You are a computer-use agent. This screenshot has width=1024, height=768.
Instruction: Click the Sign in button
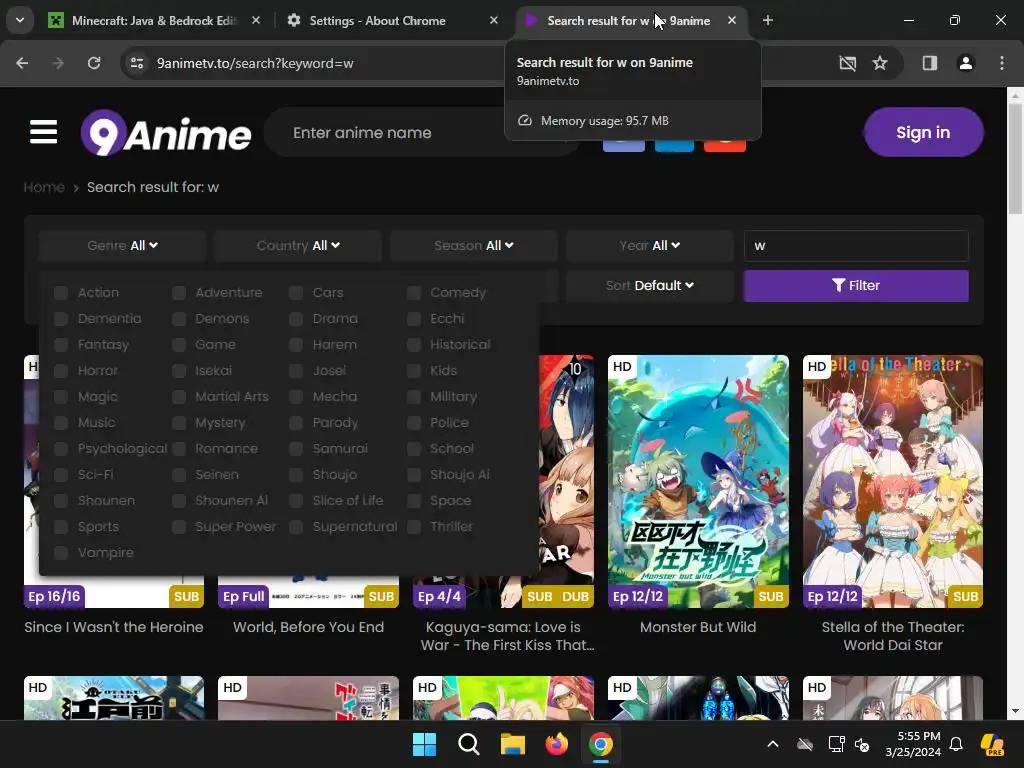click(x=923, y=133)
